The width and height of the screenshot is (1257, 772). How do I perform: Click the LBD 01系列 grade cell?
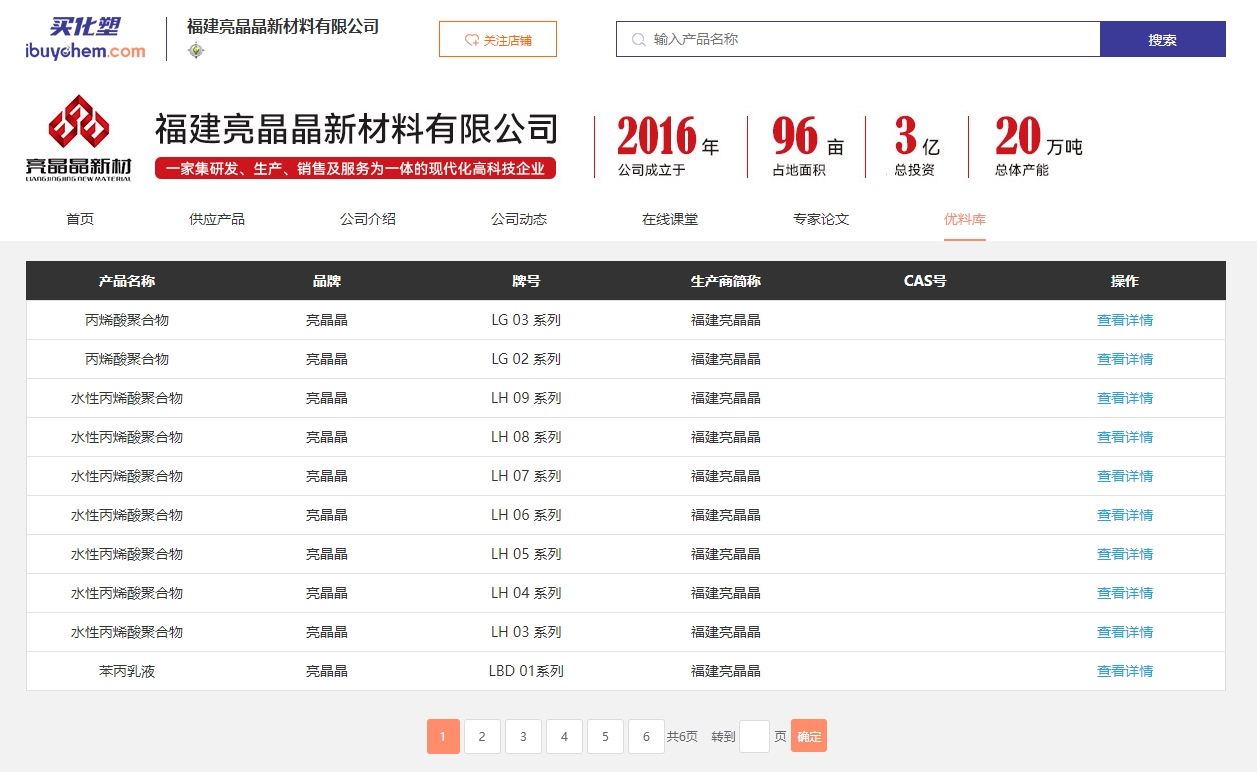tap(526, 671)
